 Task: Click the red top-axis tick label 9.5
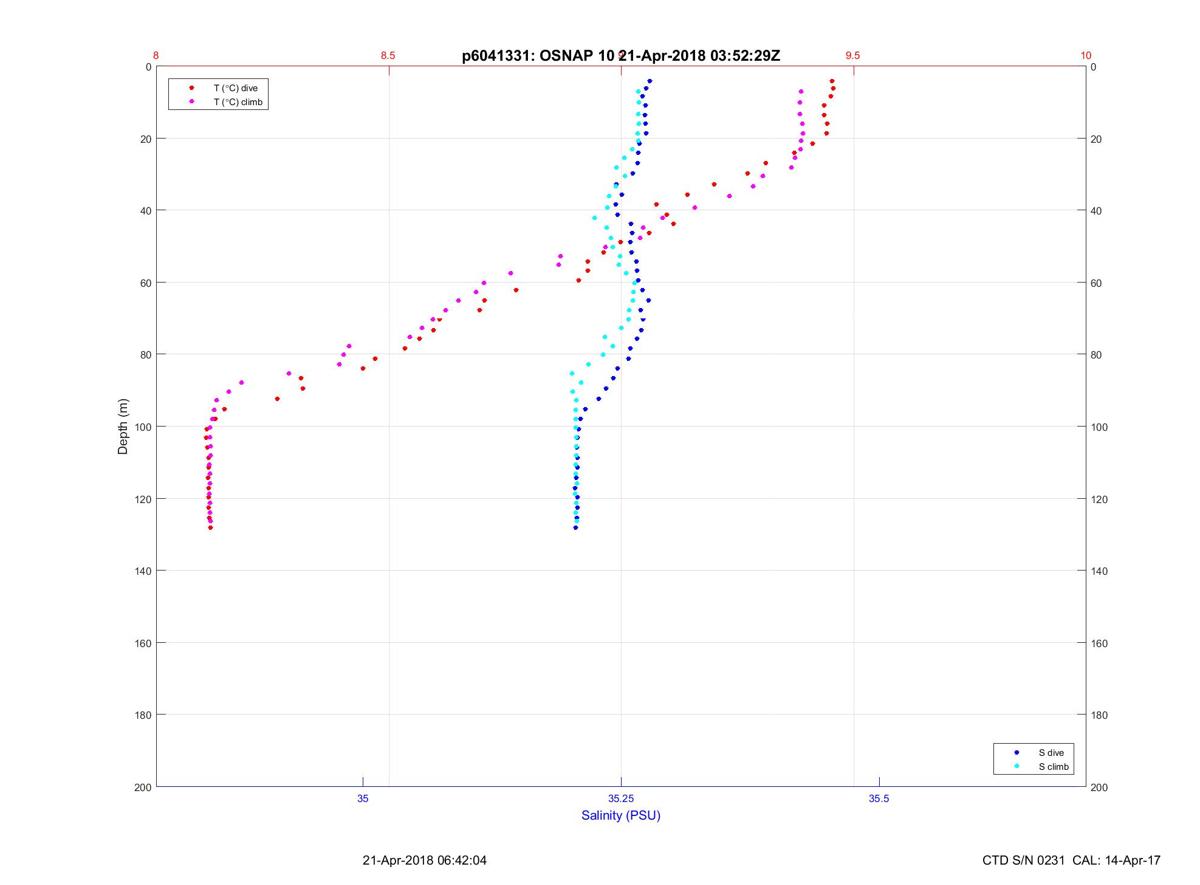[853, 55]
